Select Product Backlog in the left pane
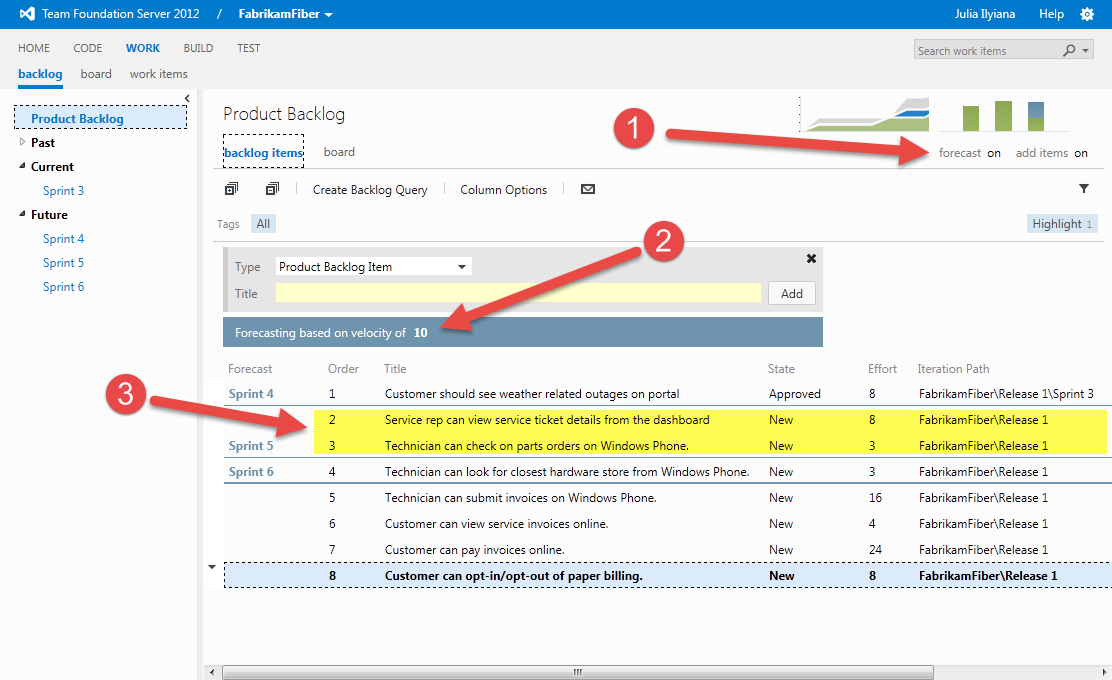 coord(101,118)
